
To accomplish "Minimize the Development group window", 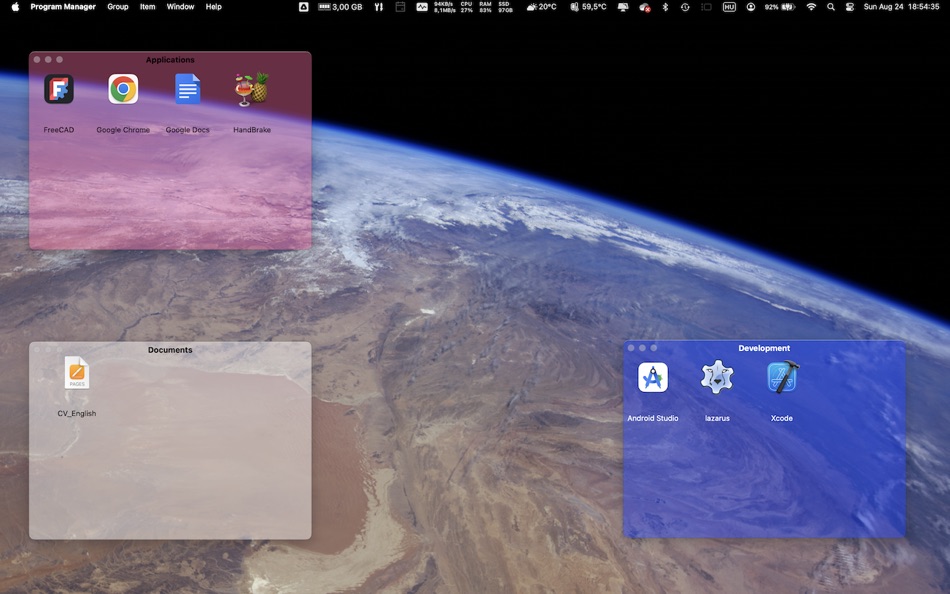I will tap(642, 348).
